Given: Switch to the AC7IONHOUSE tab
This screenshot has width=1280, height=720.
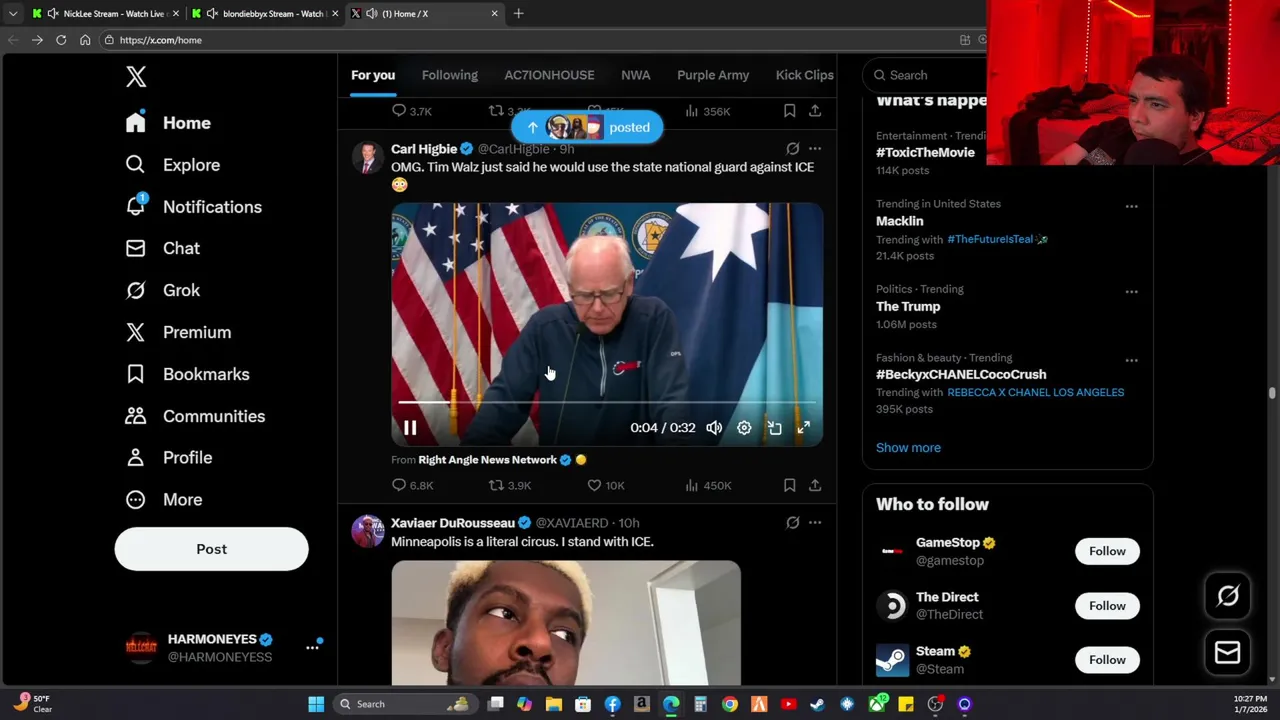Looking at the screenshot, I should click(549, 75).
